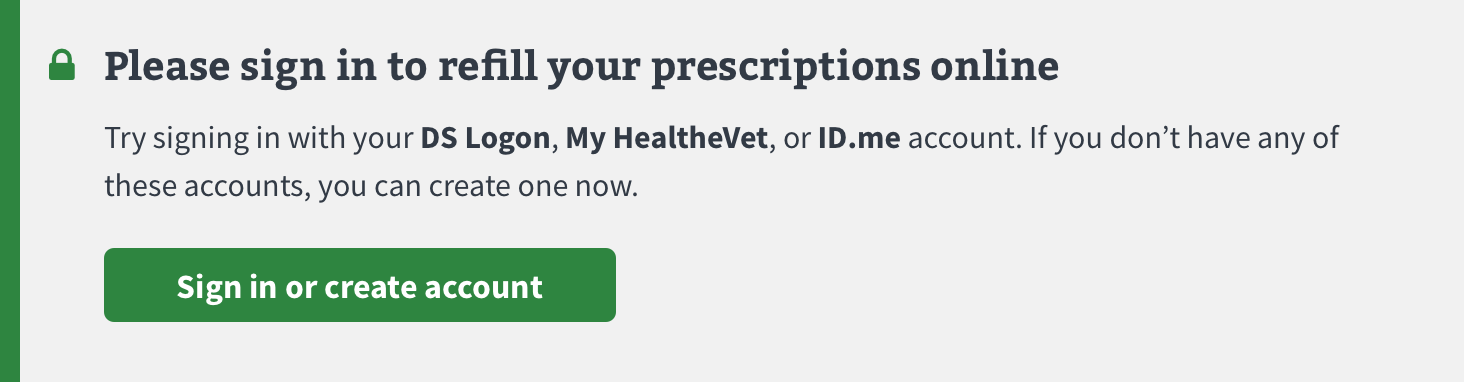Click the Sign in or create account button

click(x=360, y=285)
